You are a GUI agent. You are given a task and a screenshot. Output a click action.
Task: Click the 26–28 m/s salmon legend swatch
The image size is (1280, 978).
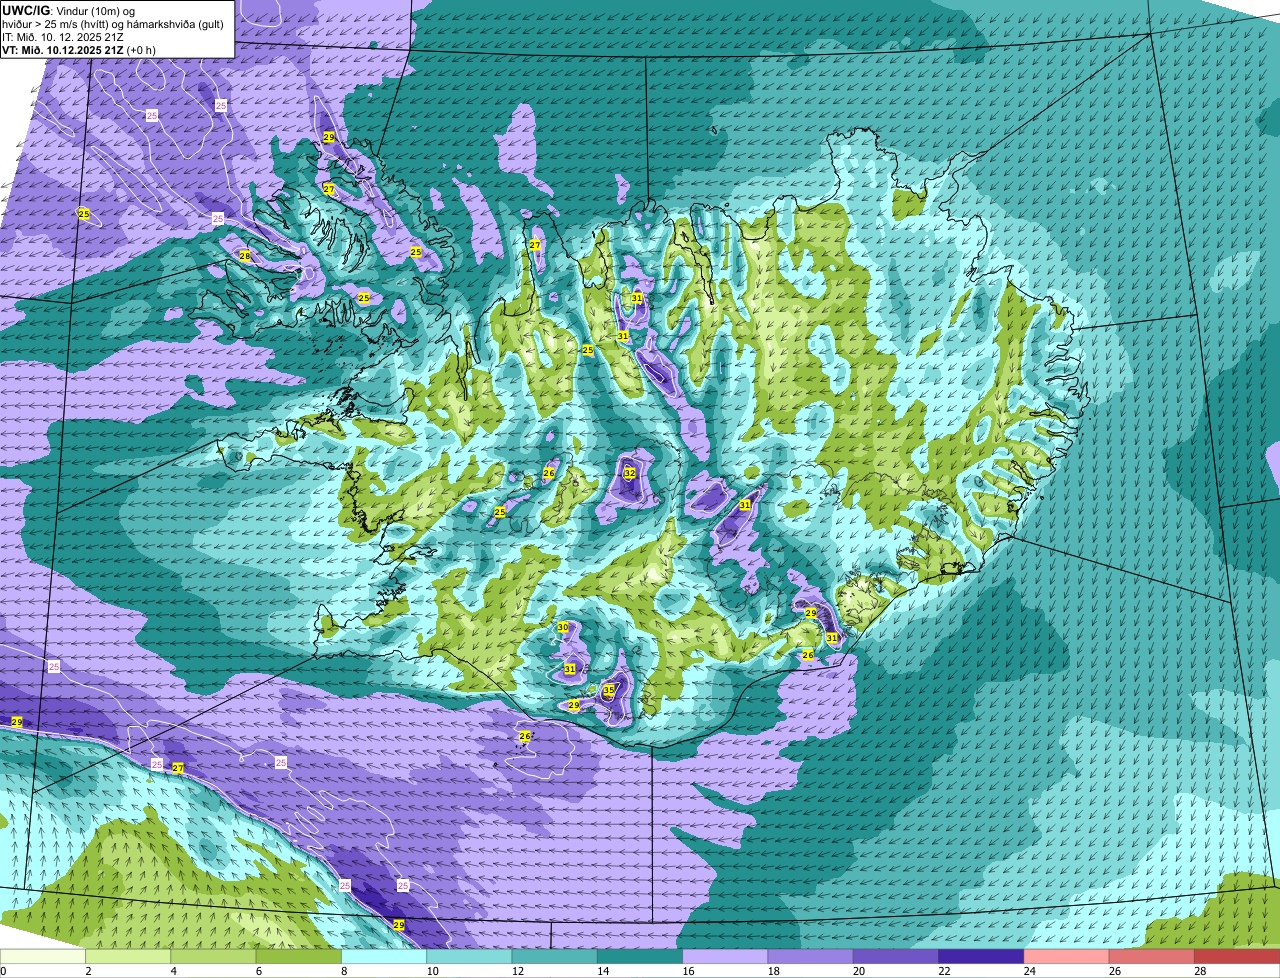1152,956
